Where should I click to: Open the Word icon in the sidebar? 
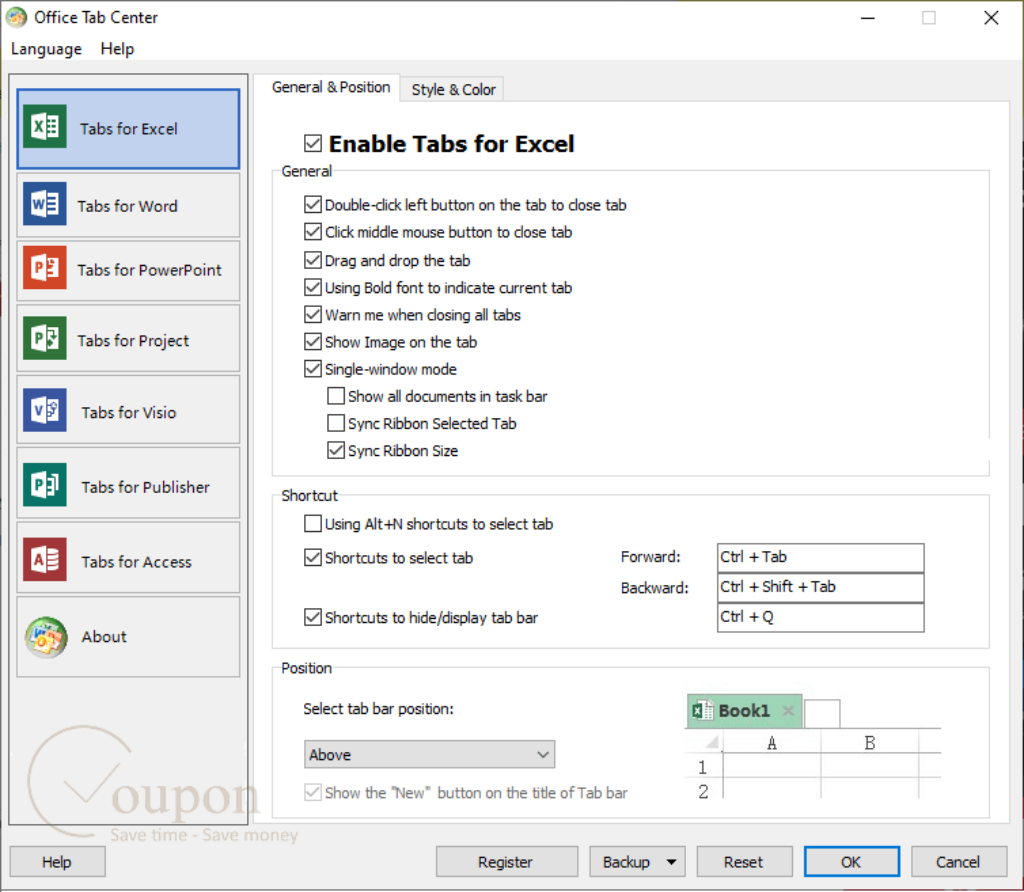[x=44, y=204]
